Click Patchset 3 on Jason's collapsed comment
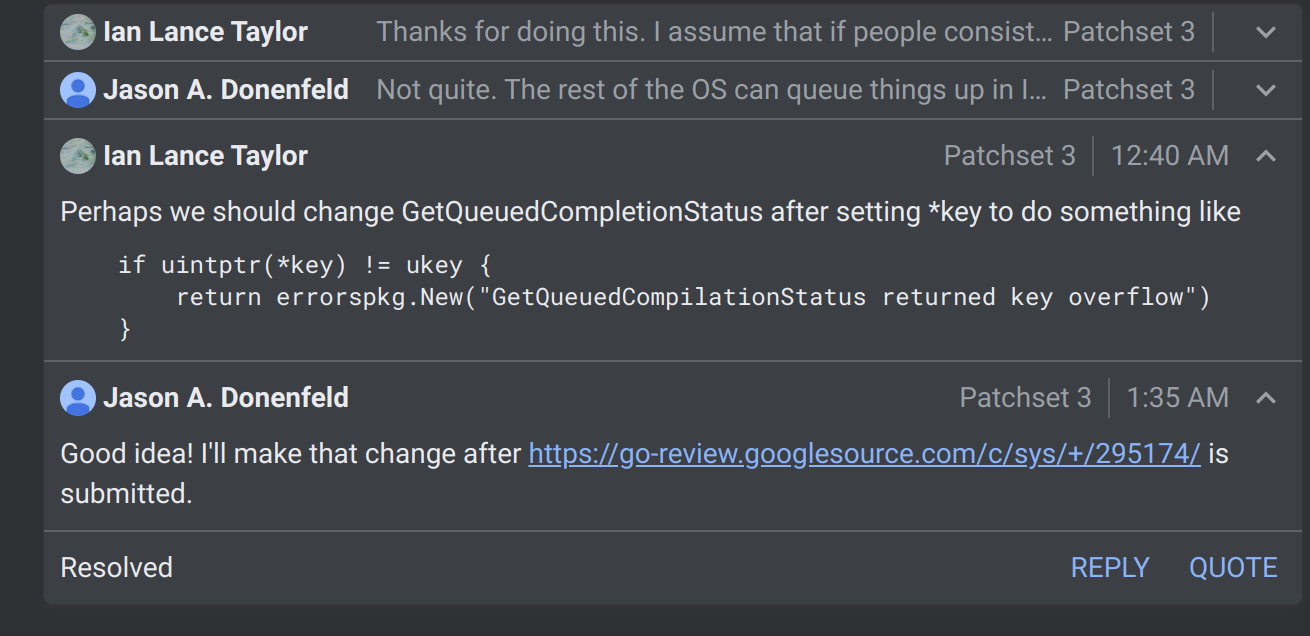This screenshot has height=636, width=1310. [x=1129, y=89]
